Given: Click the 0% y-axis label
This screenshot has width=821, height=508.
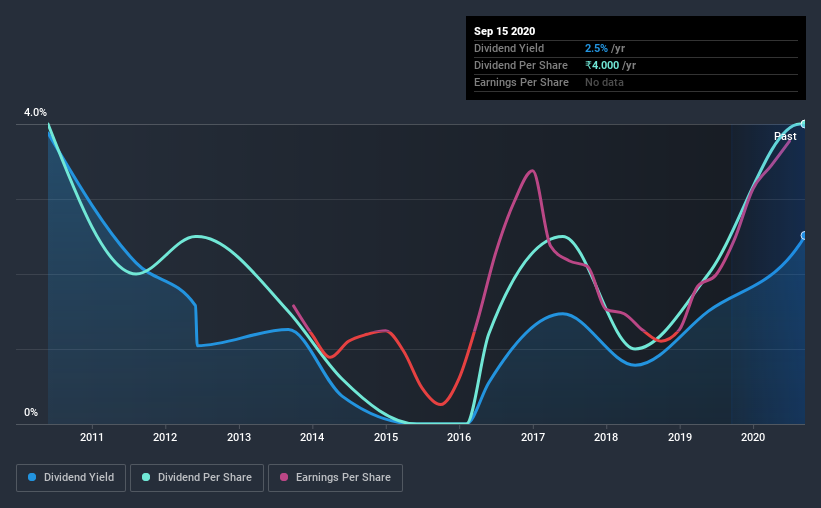Looking at the screenshot, I should click(31, 412).
